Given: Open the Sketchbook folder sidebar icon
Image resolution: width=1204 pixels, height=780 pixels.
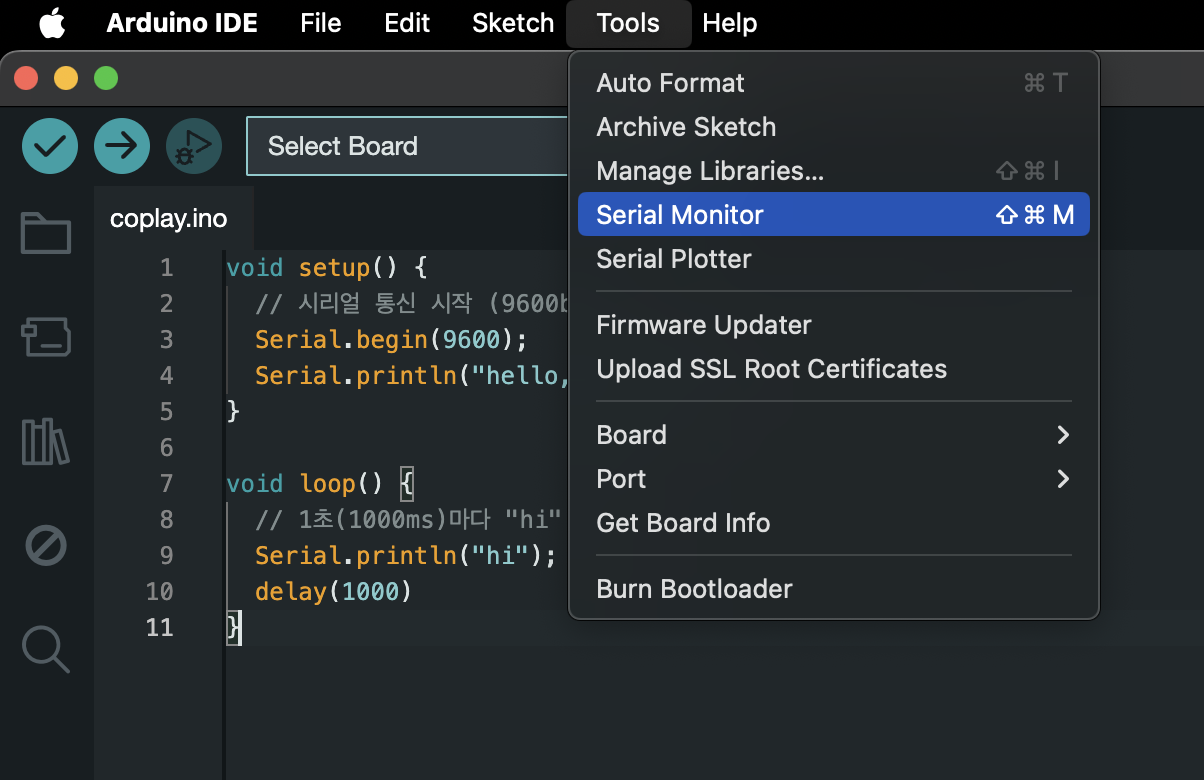Looking at the screenshot, I should 46,233.
